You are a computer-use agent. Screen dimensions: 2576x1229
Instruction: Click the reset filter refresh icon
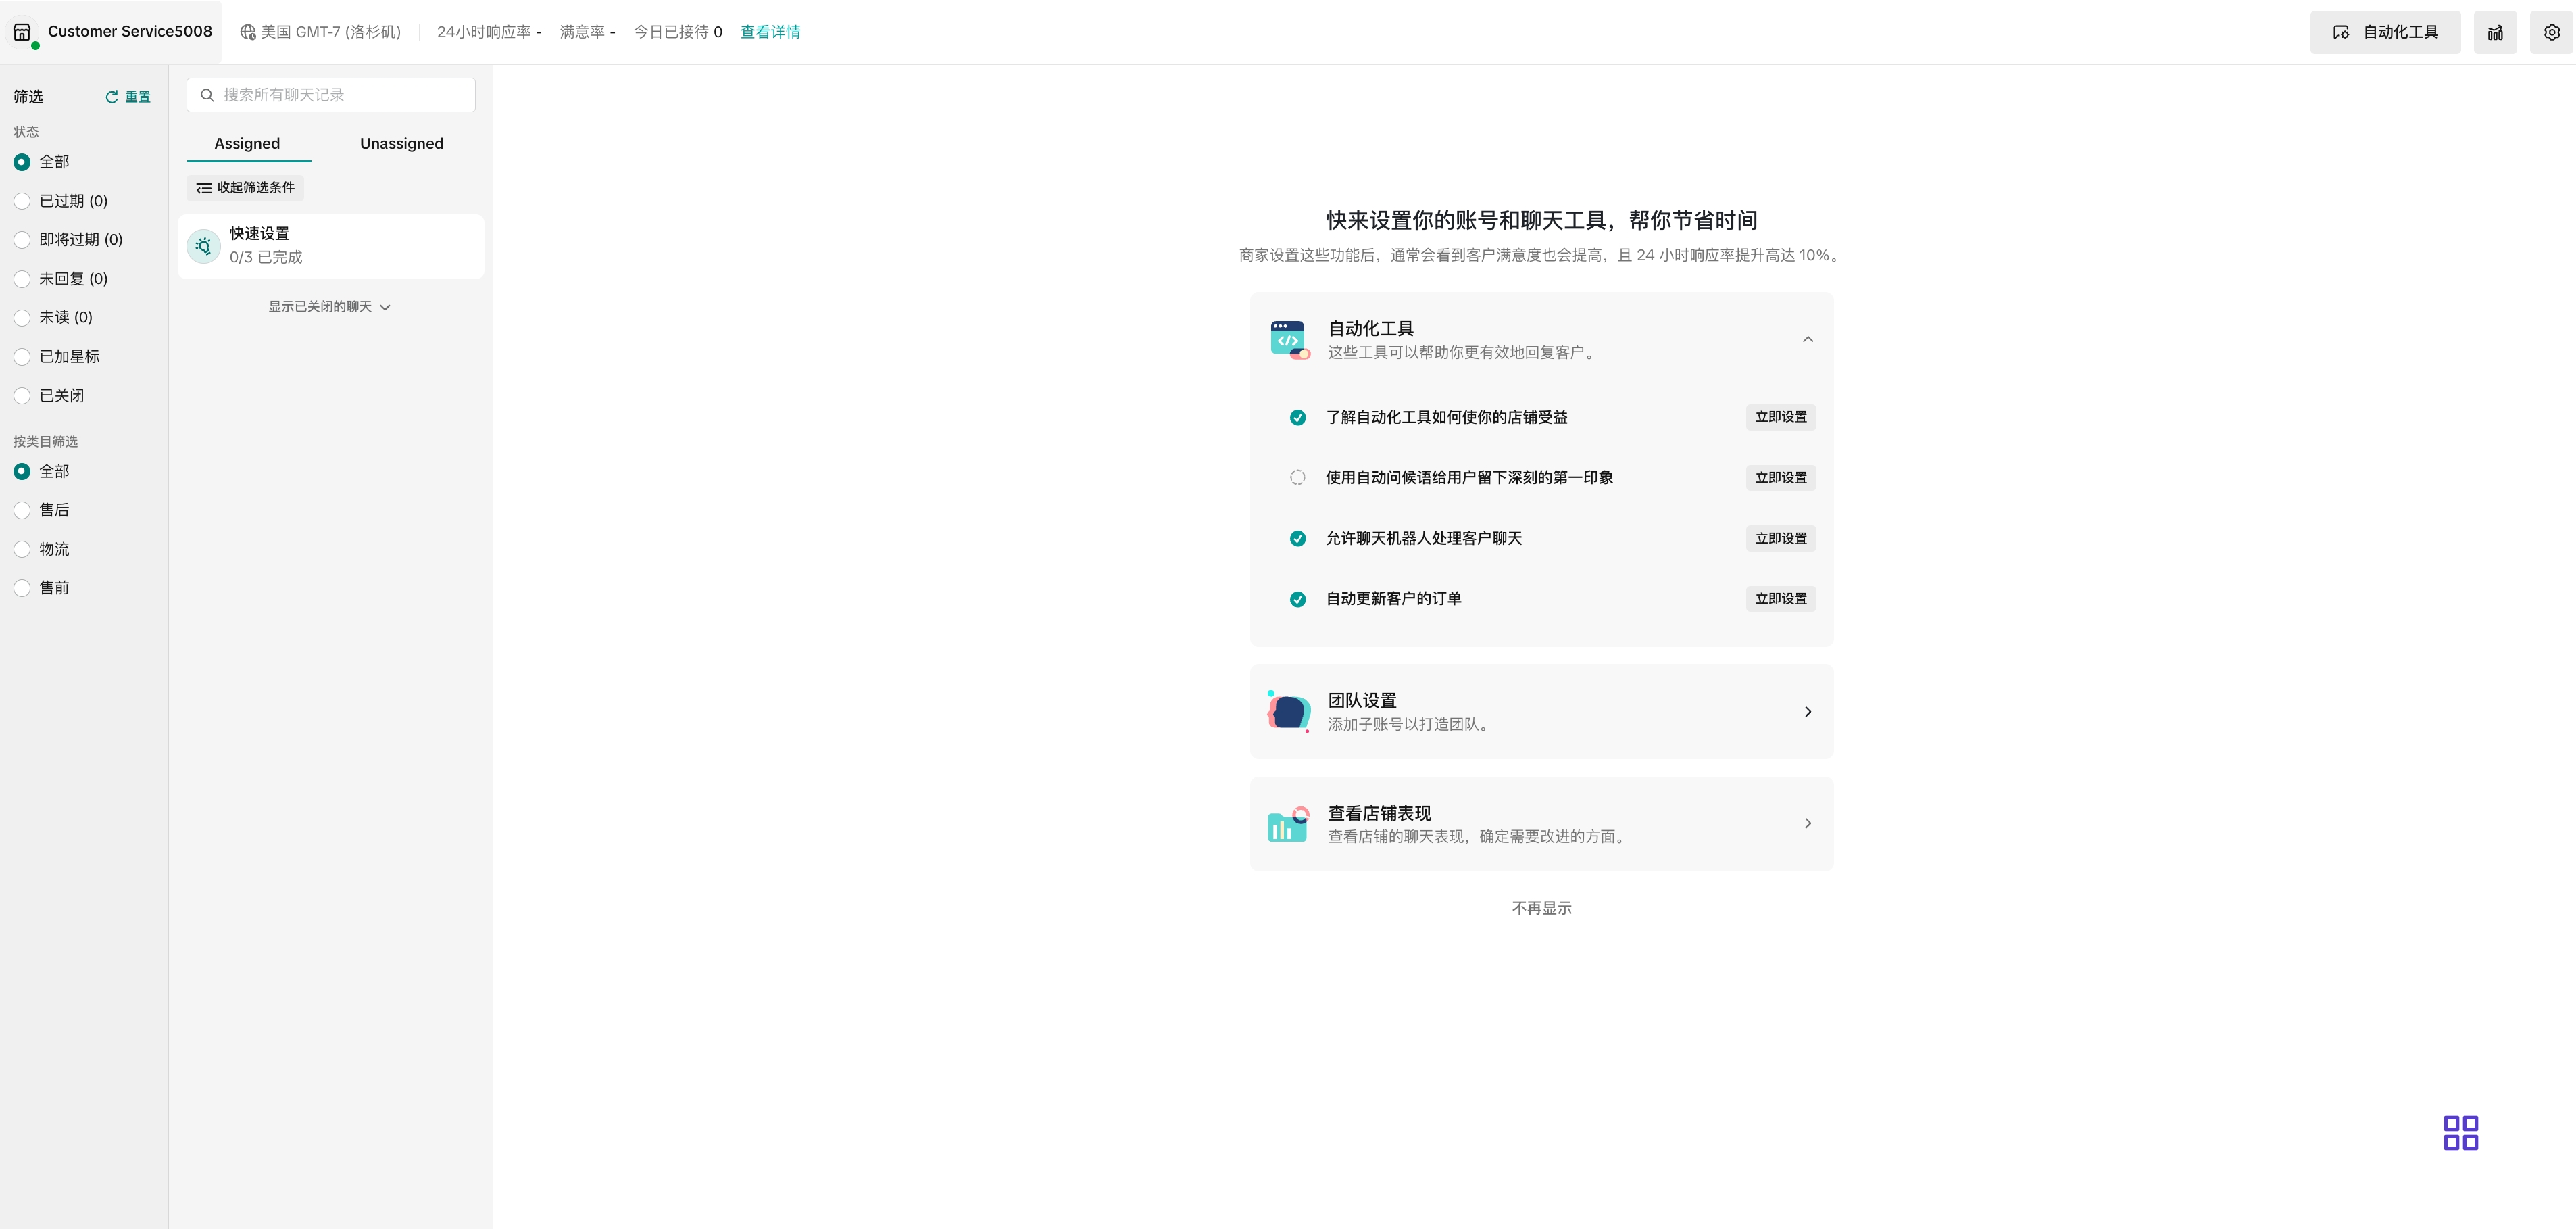pyautogui.click(x=112, y=97)
